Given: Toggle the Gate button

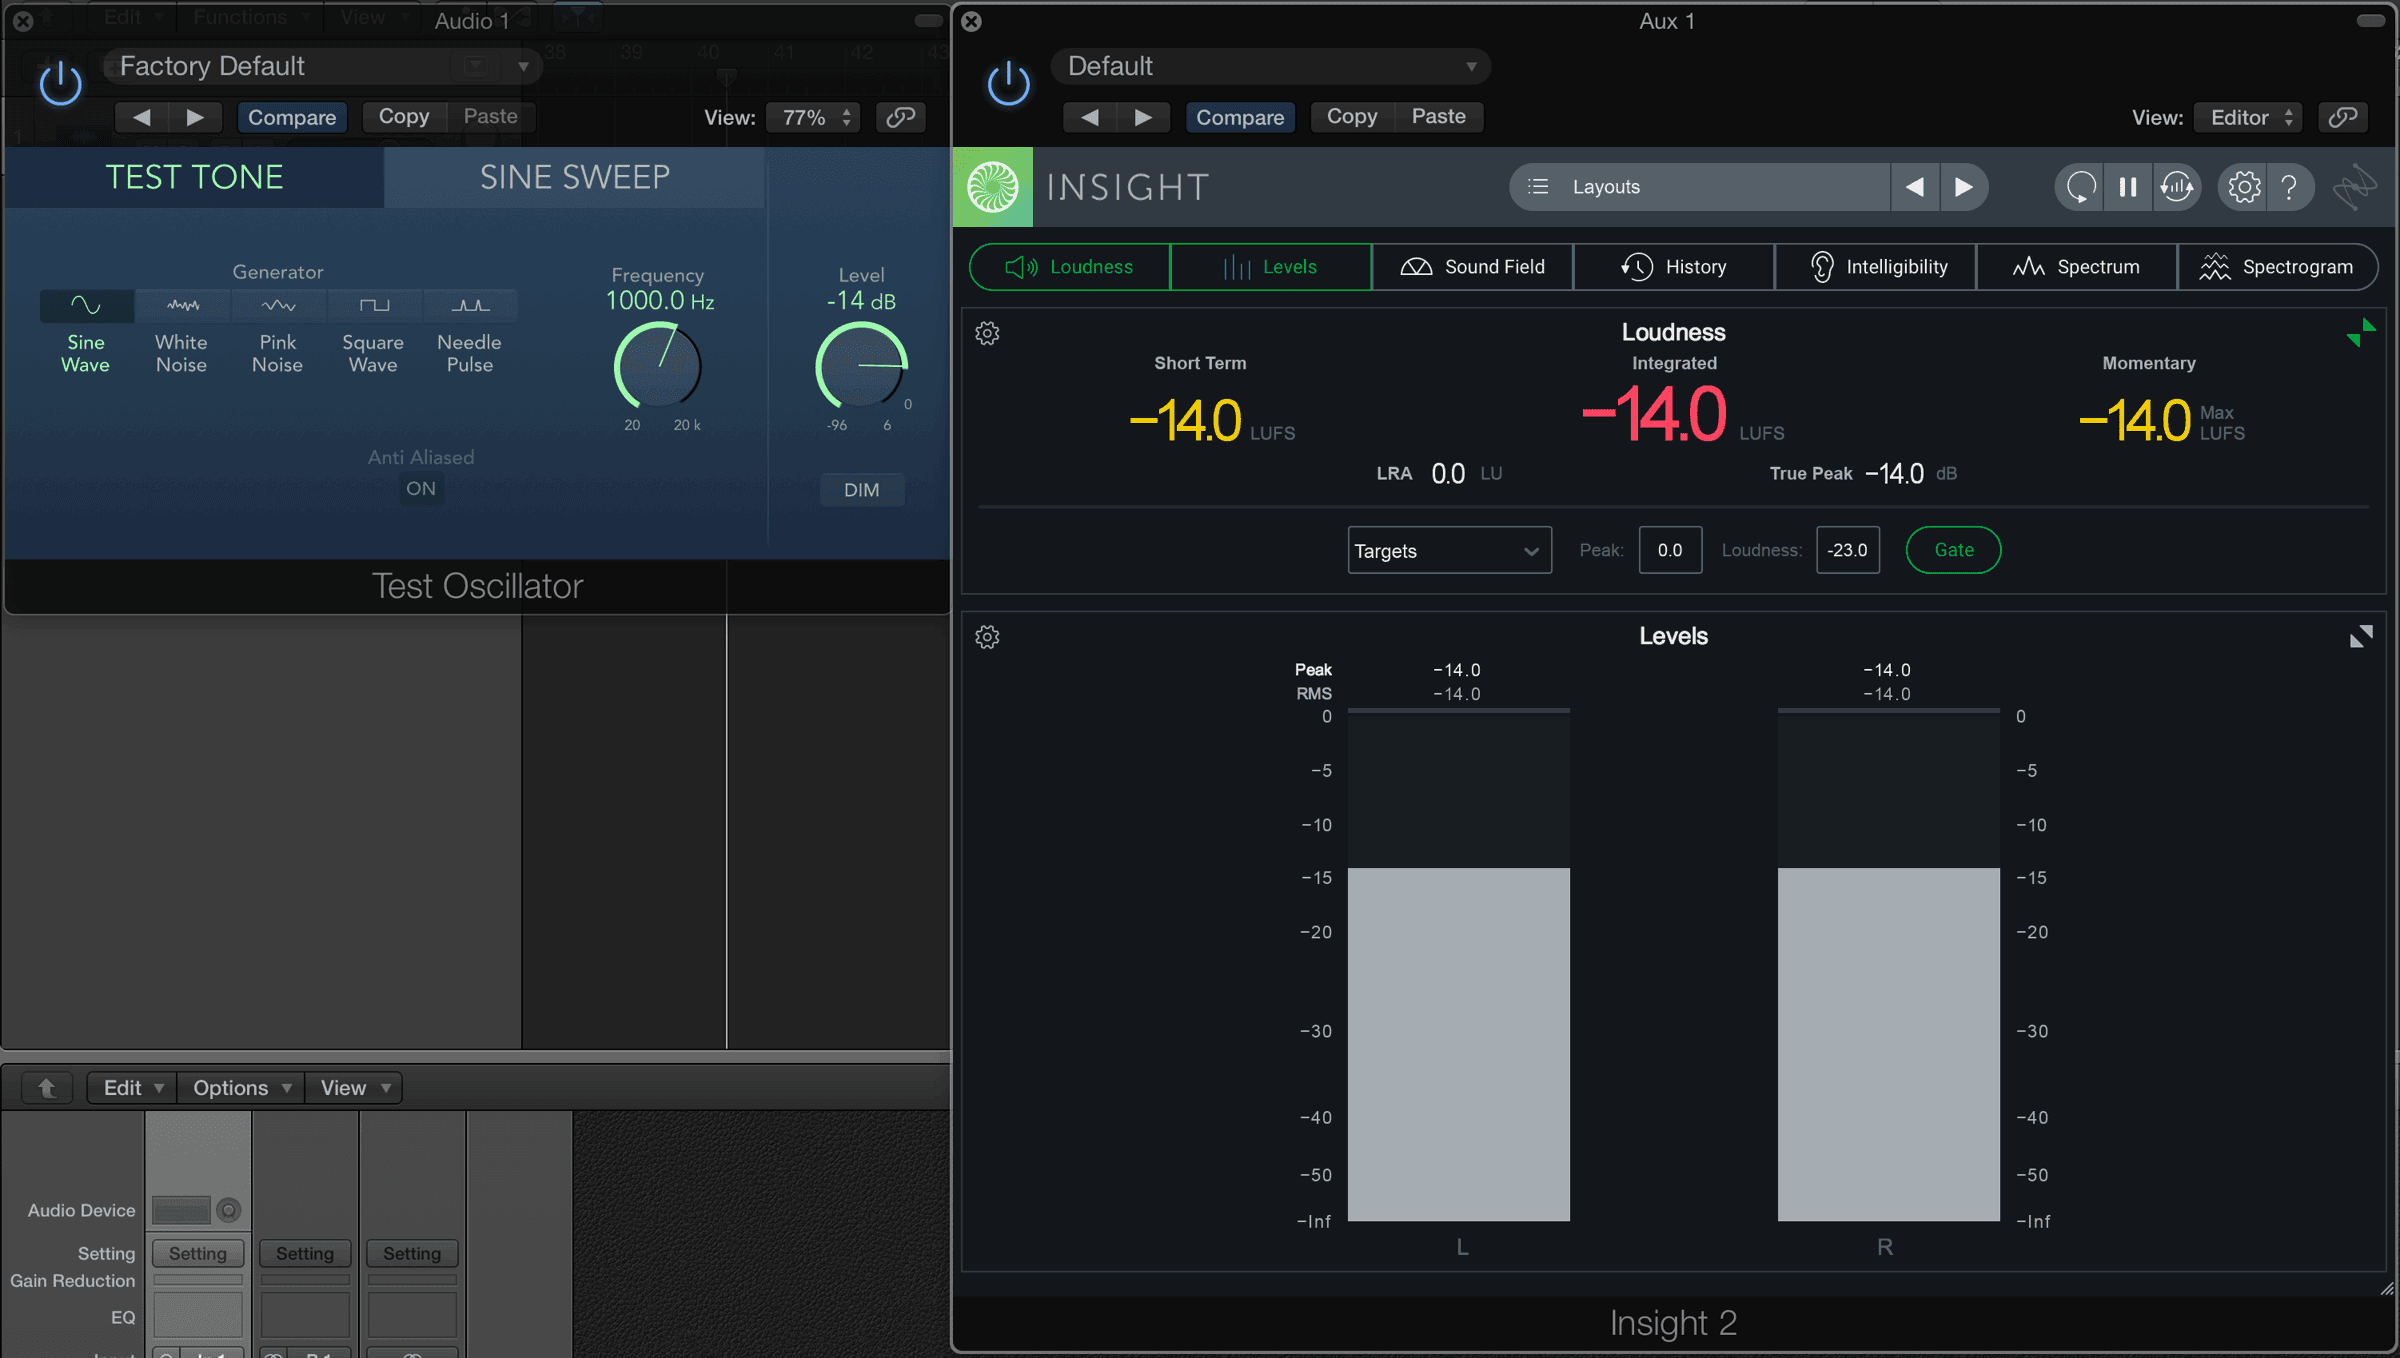Looking at the screenshot, I should point(1954,550).
